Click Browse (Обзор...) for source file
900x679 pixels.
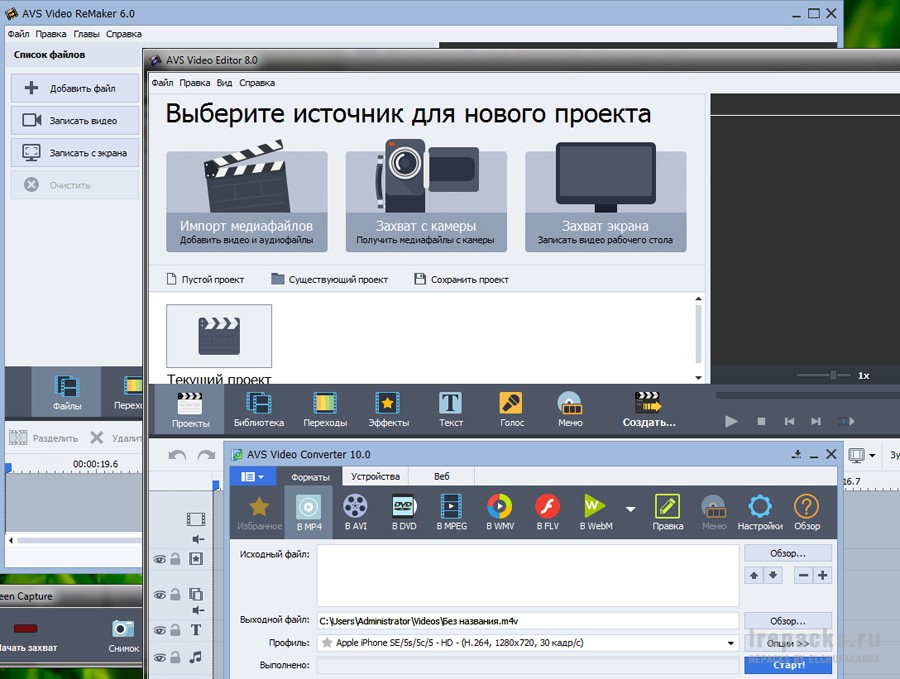pos(788,553)
